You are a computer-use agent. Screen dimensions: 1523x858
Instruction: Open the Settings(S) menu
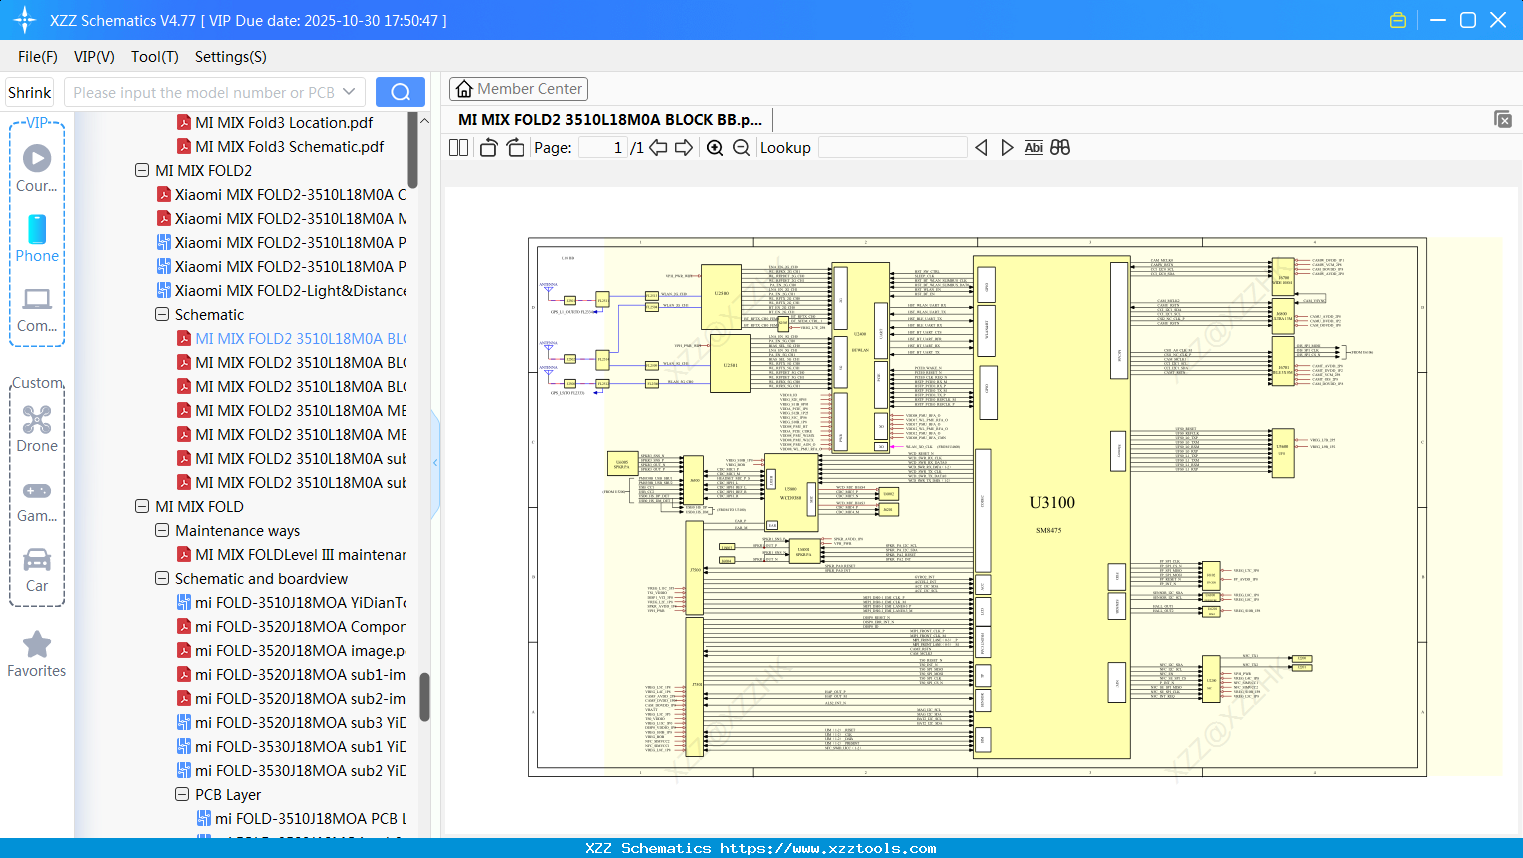click(x=230, y=57)
